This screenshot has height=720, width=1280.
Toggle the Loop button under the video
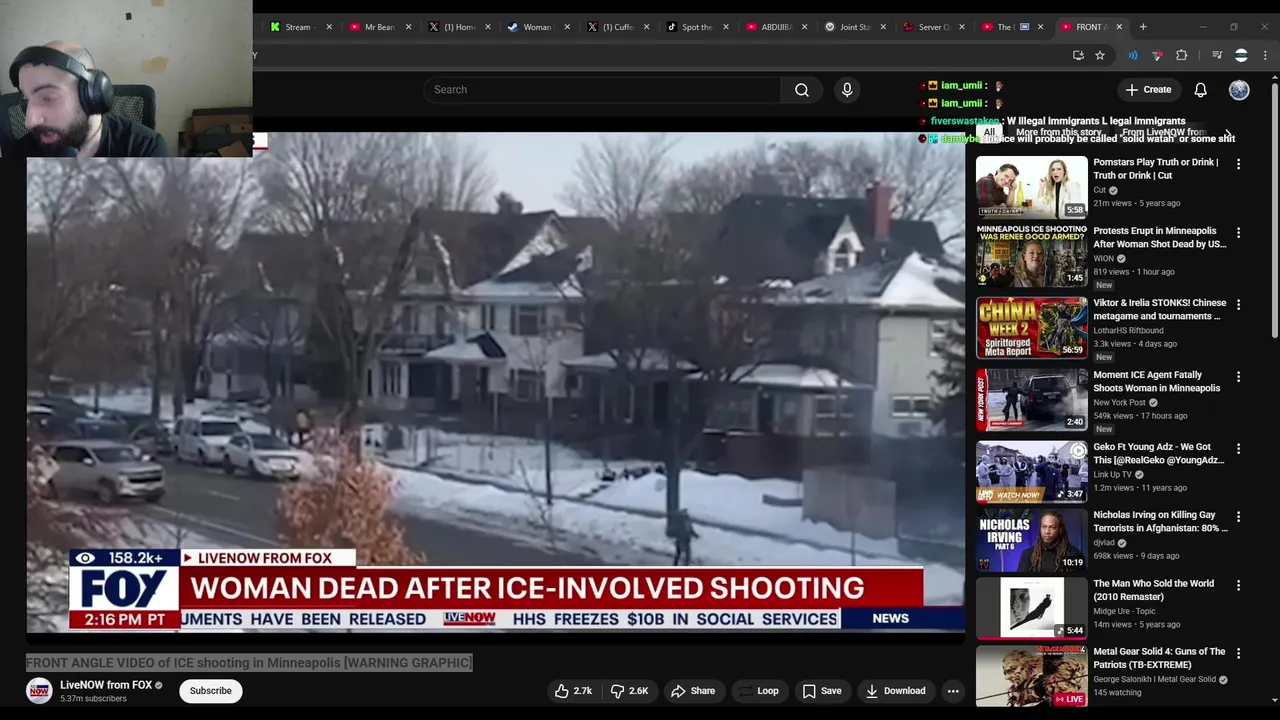pos(759,691)
